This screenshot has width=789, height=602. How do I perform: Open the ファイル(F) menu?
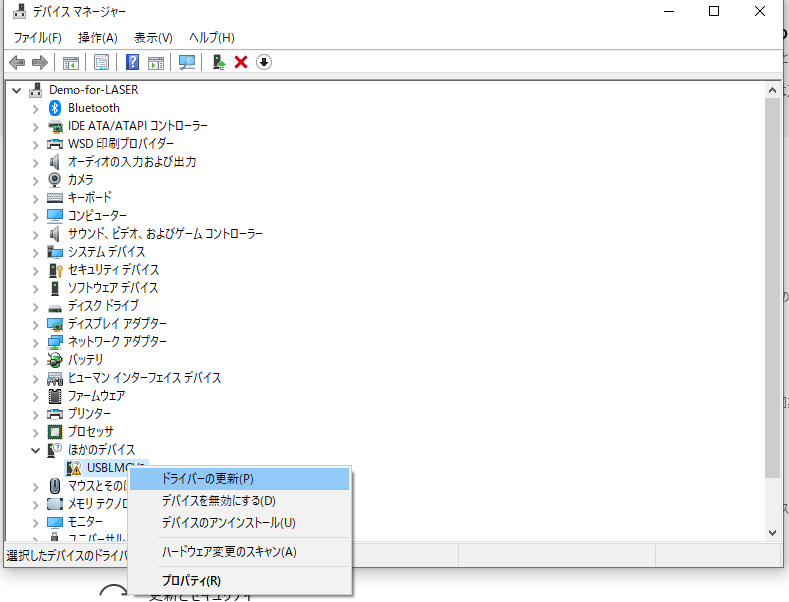[37, 37]
